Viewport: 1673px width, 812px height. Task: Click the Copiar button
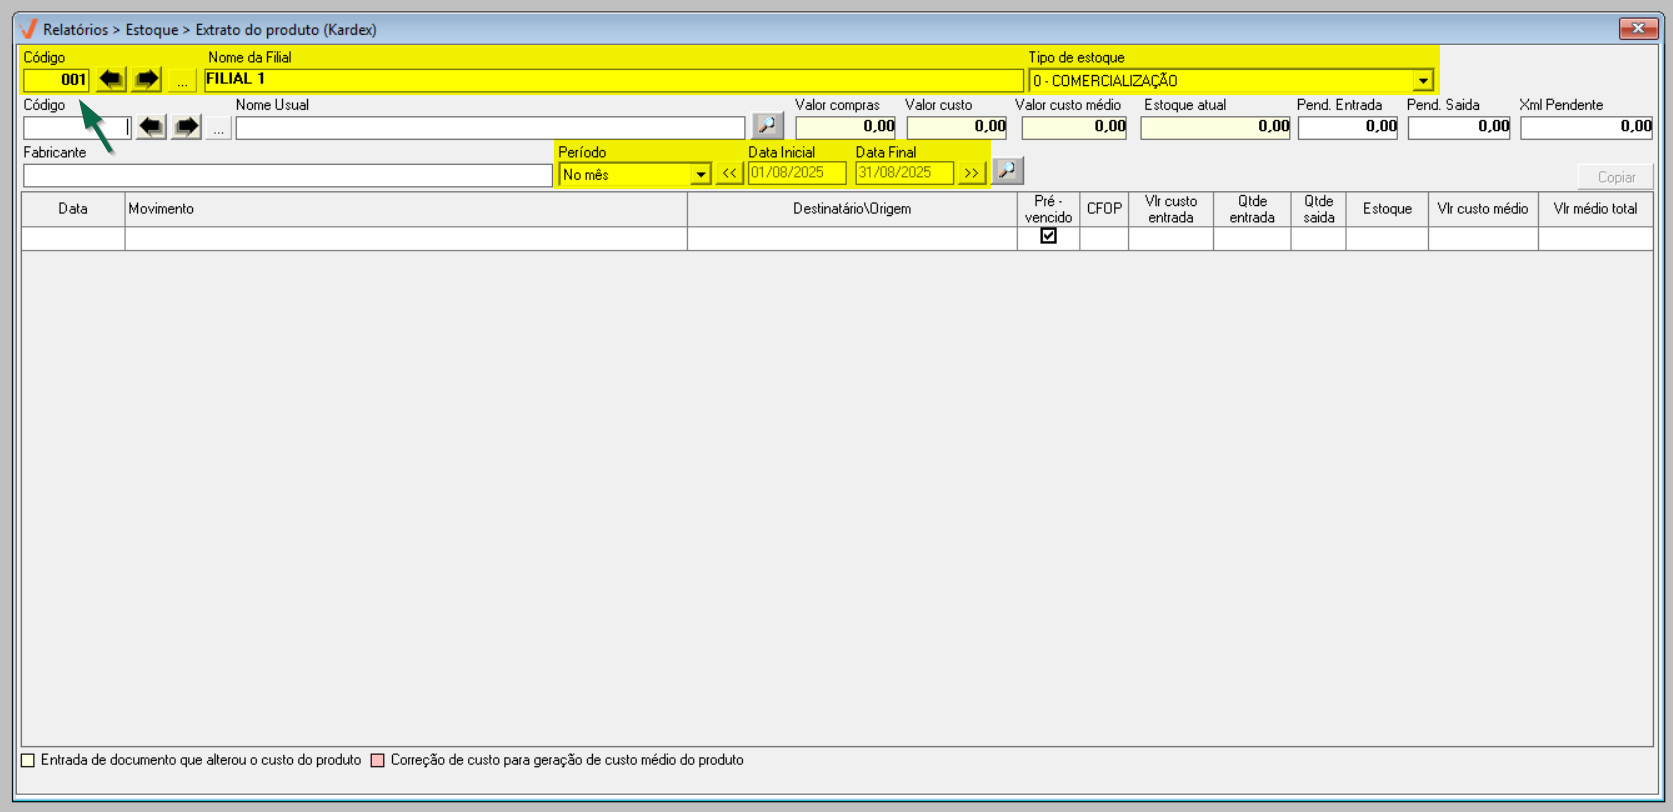(x=1615, y=177)
